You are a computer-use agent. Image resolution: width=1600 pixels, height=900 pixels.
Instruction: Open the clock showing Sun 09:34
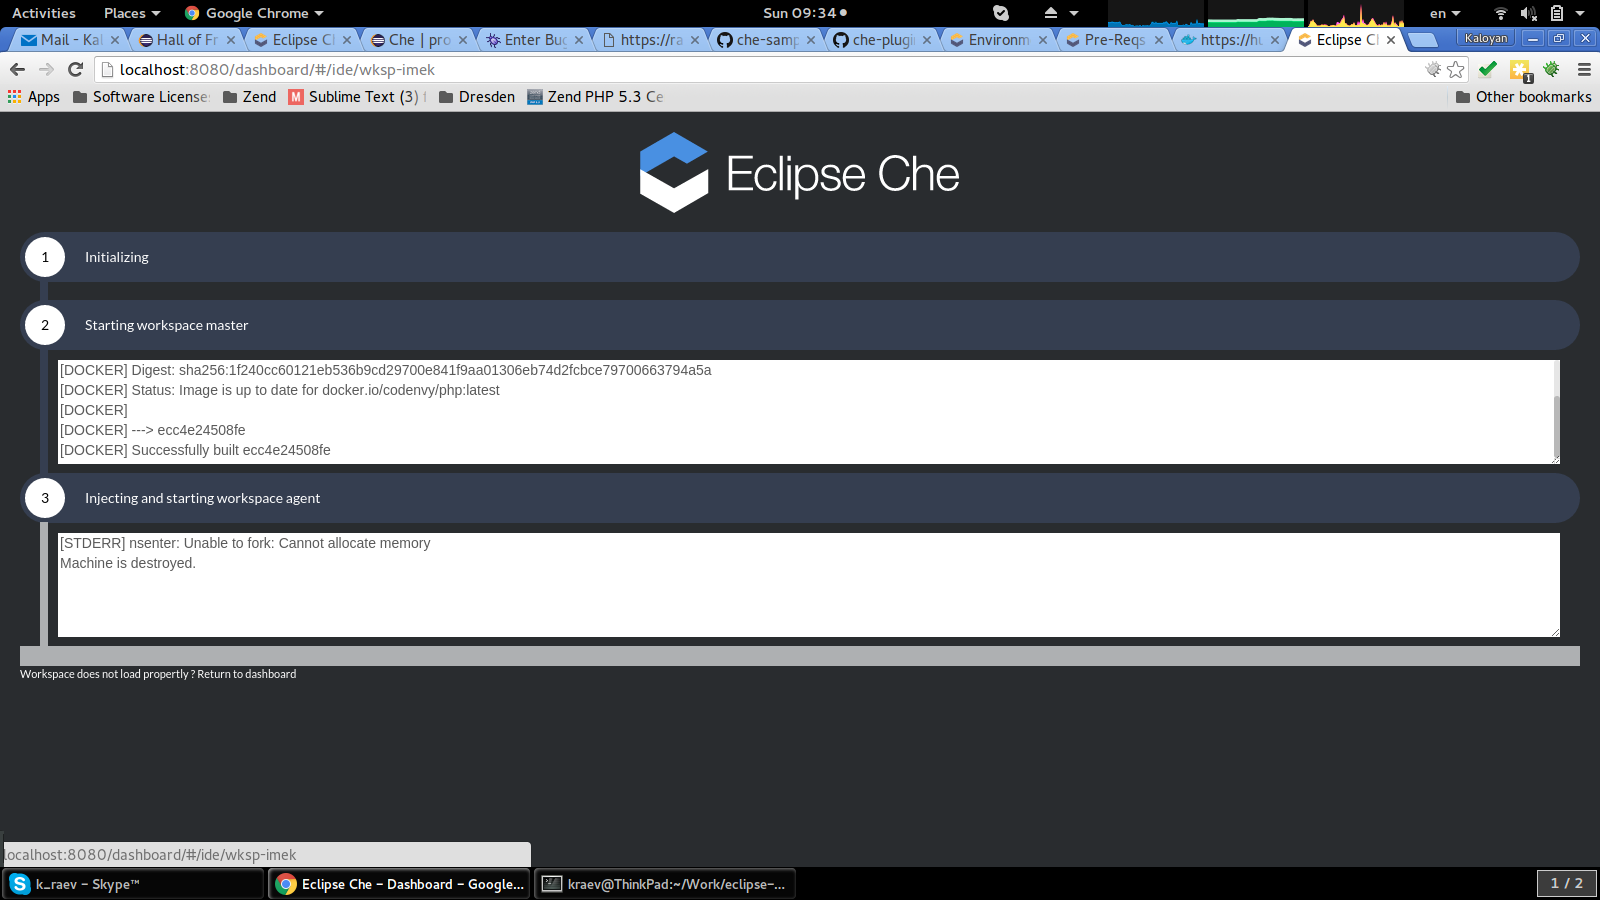click(805, 13)
